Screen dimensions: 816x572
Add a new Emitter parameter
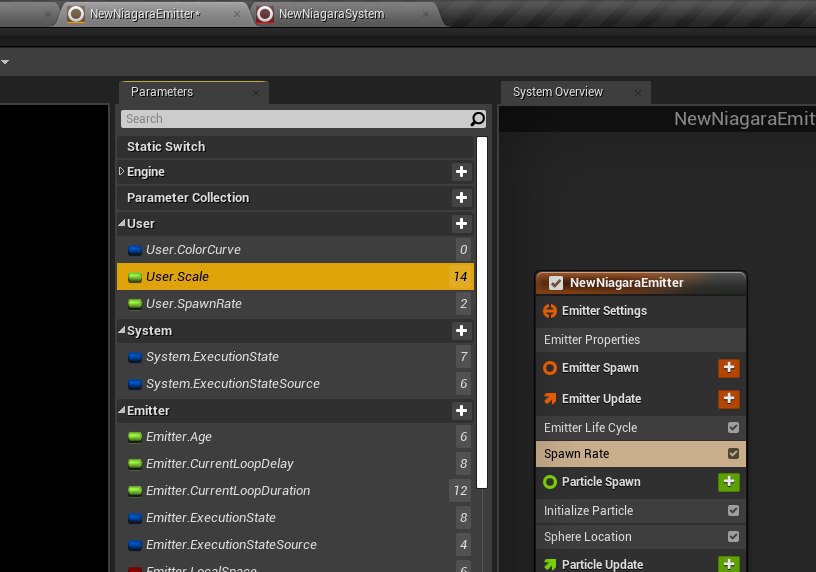[x=461, y=411]
